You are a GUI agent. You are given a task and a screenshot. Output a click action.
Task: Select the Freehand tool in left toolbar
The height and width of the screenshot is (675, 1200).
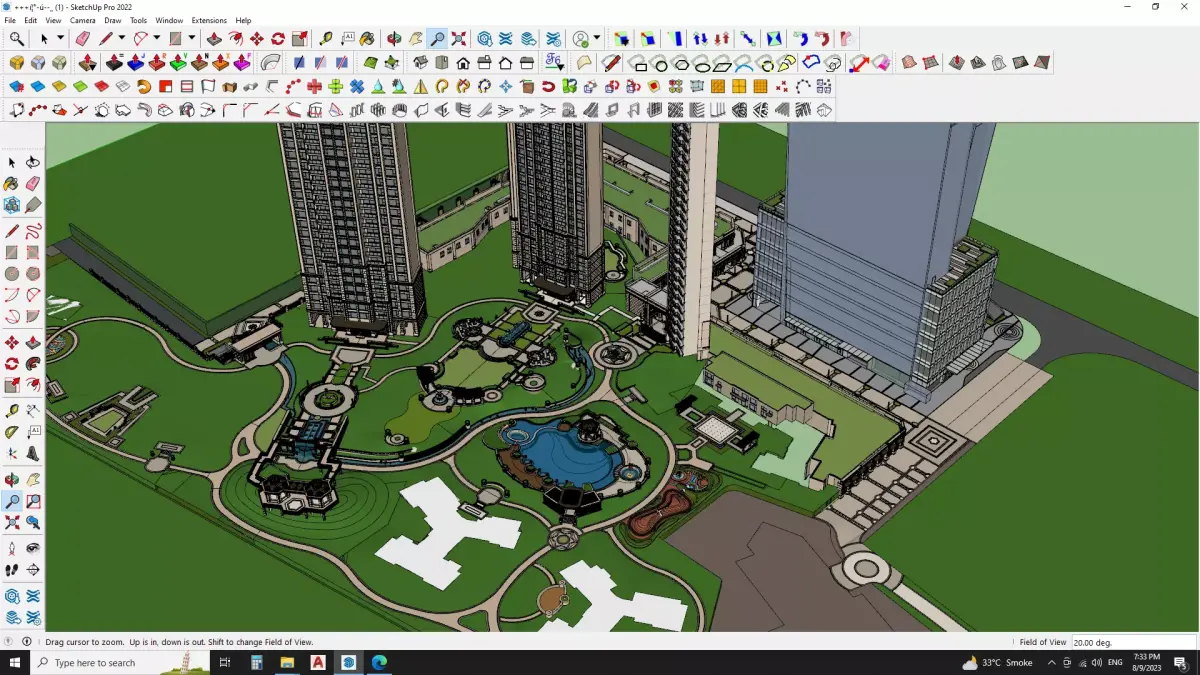(x=33, y=231)
